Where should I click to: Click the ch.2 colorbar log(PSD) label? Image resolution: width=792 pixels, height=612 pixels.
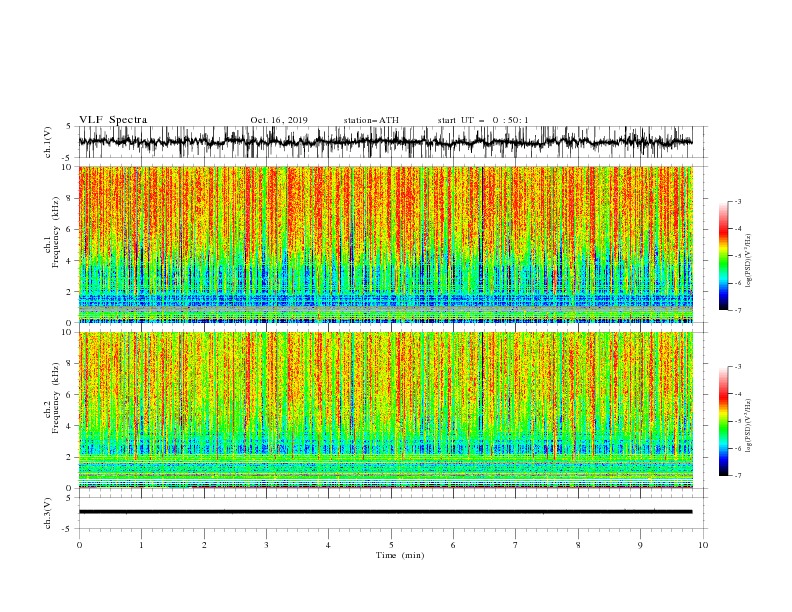(748, 426)
